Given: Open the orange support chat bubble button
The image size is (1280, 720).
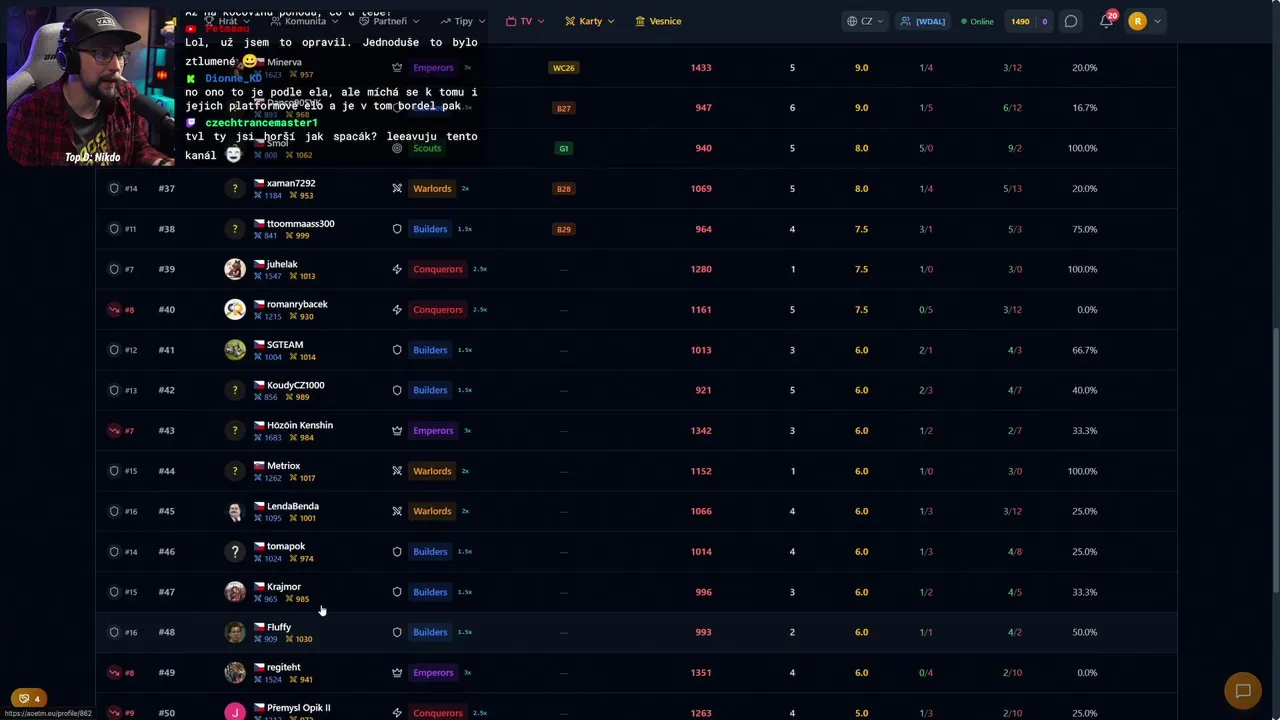Looking at the screenshot, I should tap(1243, 691).
